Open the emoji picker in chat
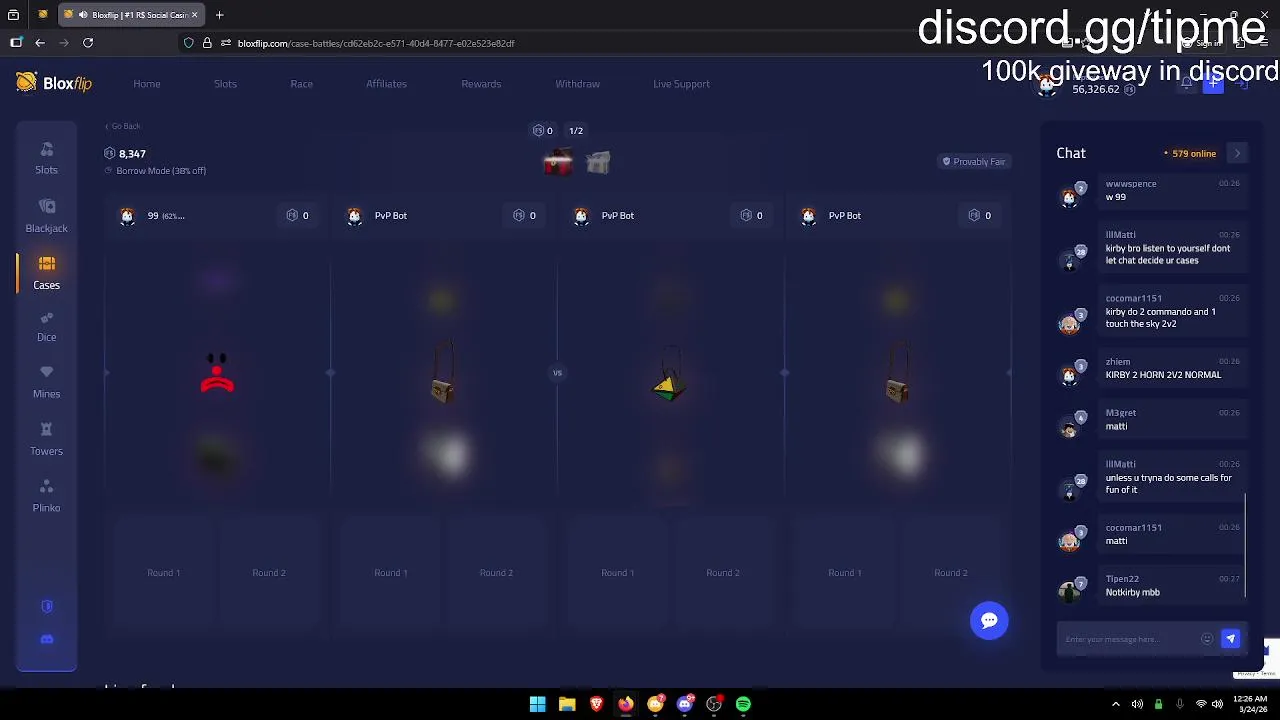This screenshot has width=1280, height=720. point(1207,639)
